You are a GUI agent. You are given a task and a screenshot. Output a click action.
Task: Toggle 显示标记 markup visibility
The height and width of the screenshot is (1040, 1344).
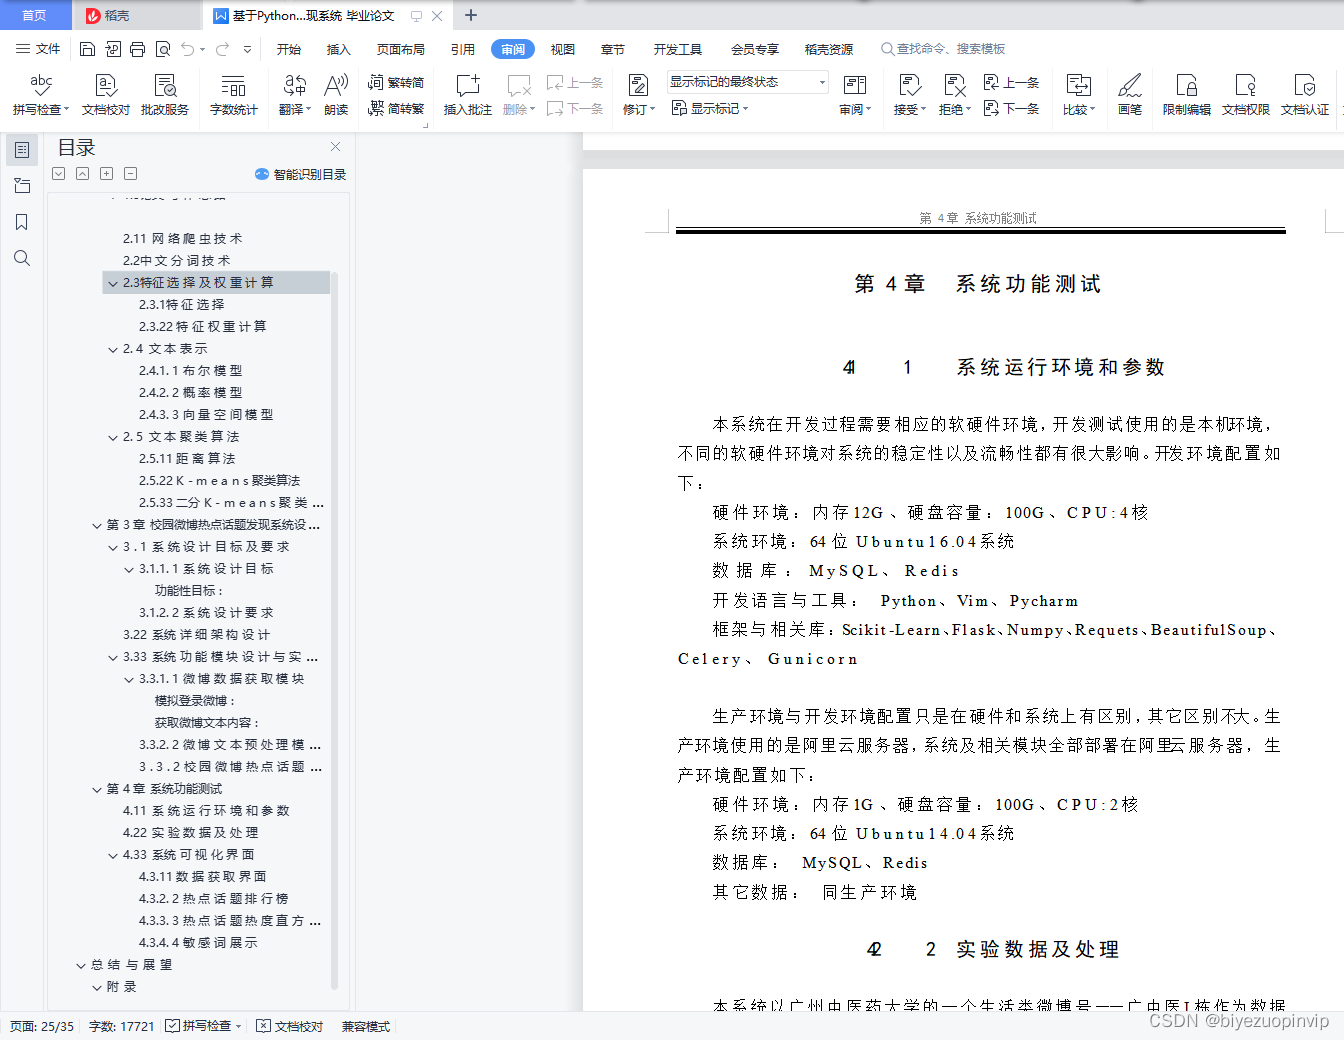coord(710,109)
